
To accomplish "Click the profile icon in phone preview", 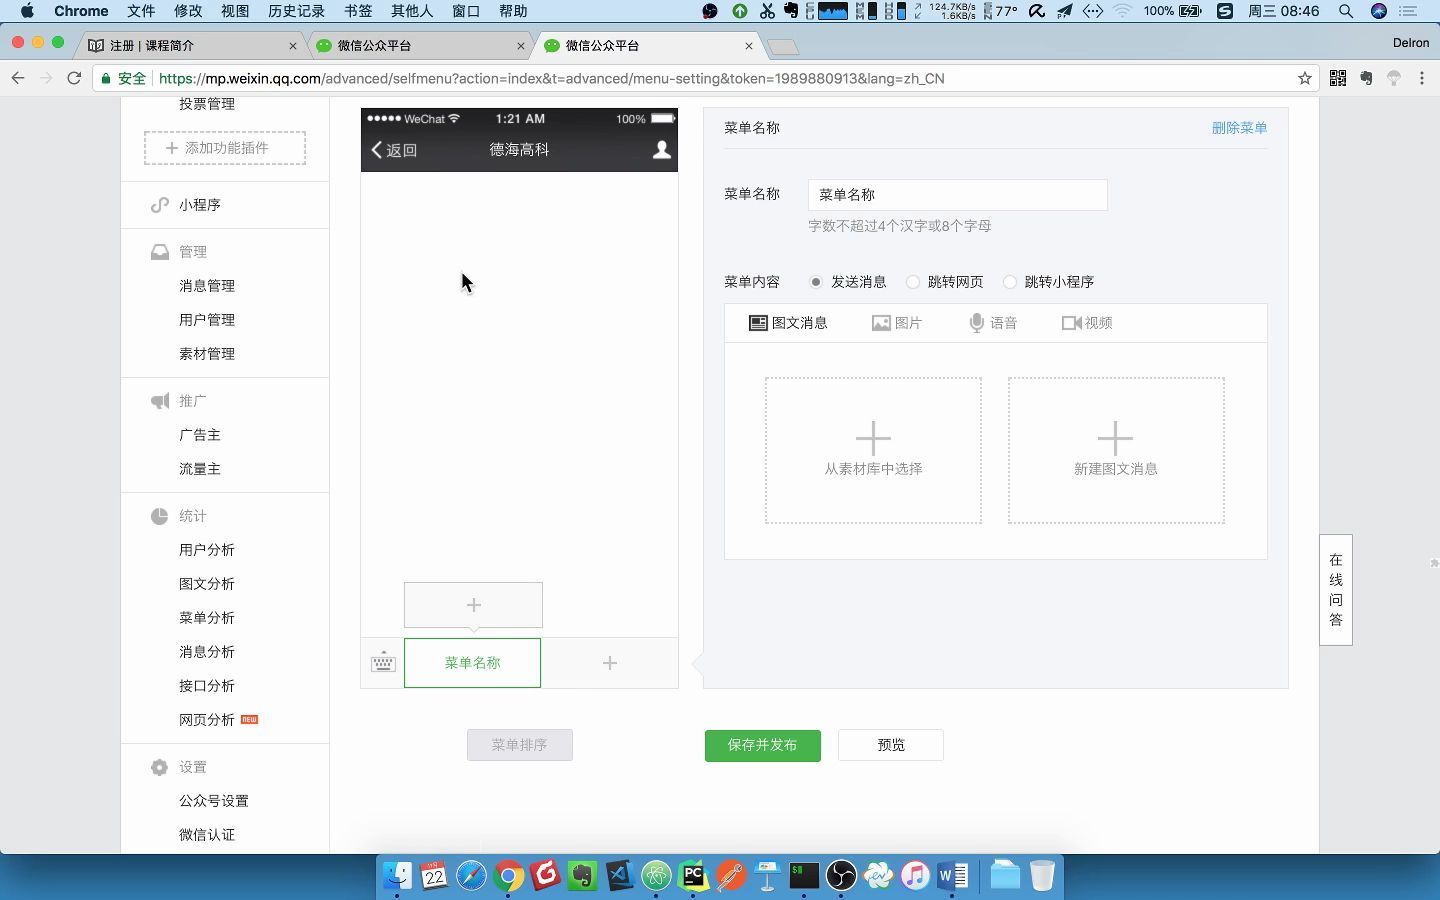I will [660, 150].
